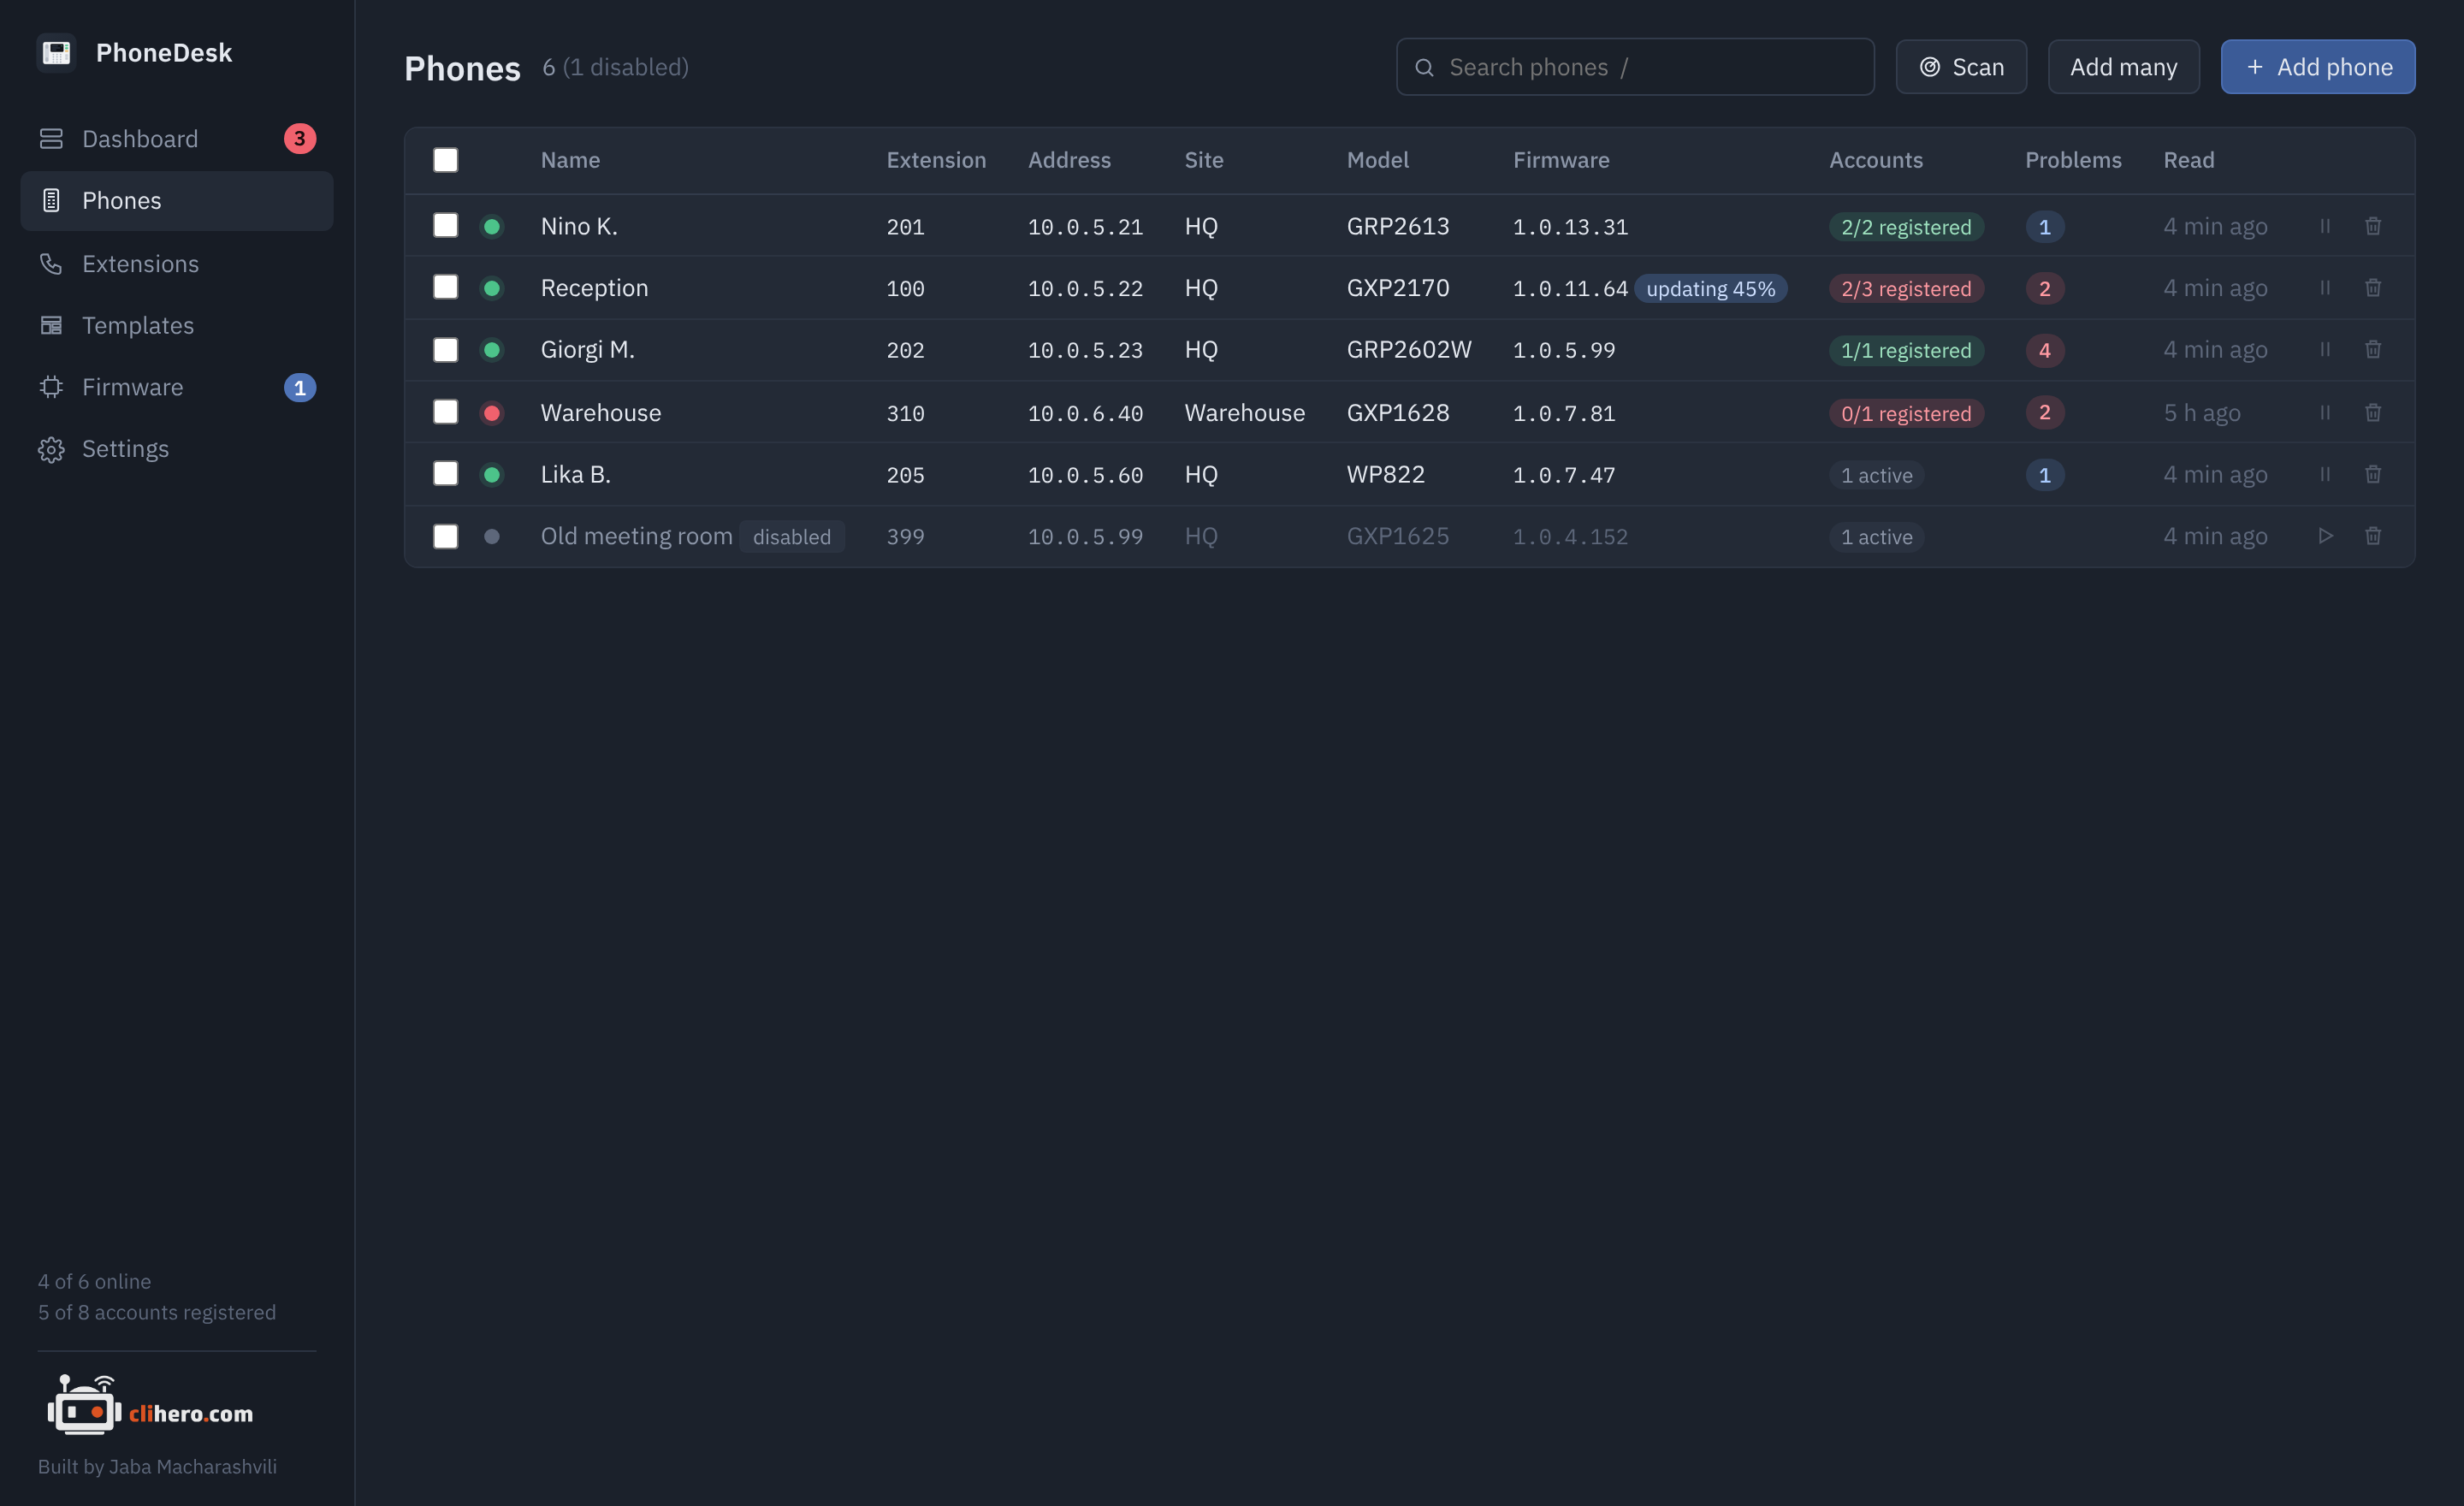
Task: Open the Firmware page
Action: (x=177, y=387)
